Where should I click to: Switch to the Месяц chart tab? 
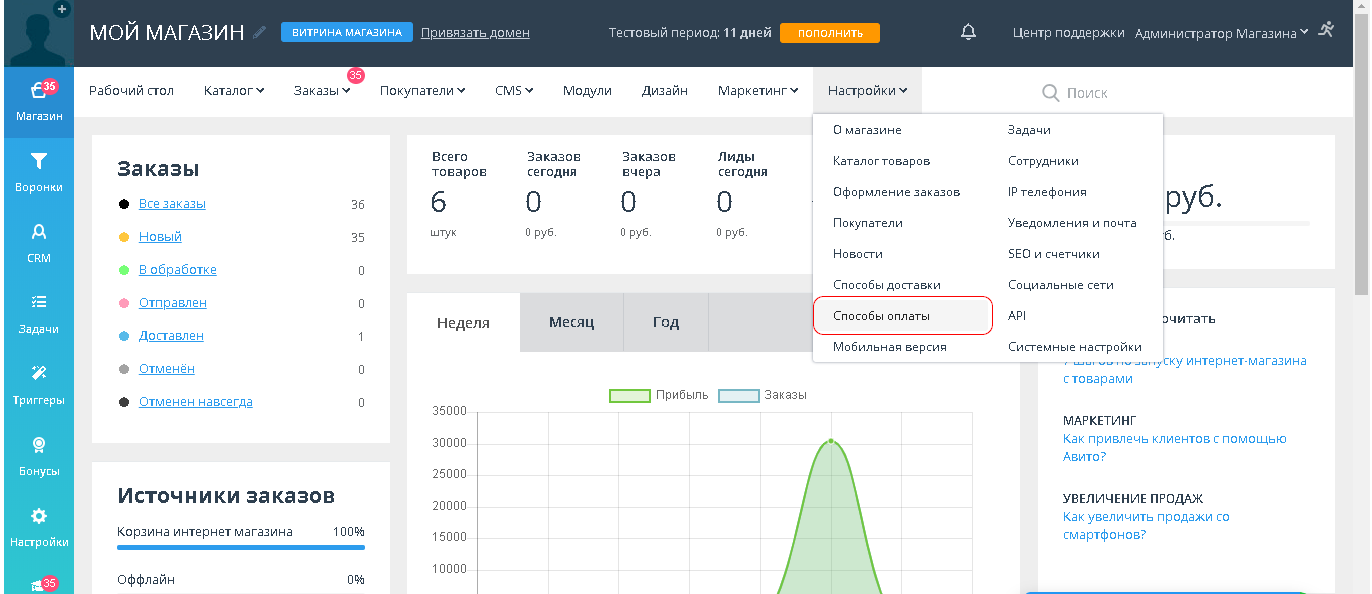tap(571, 322)
